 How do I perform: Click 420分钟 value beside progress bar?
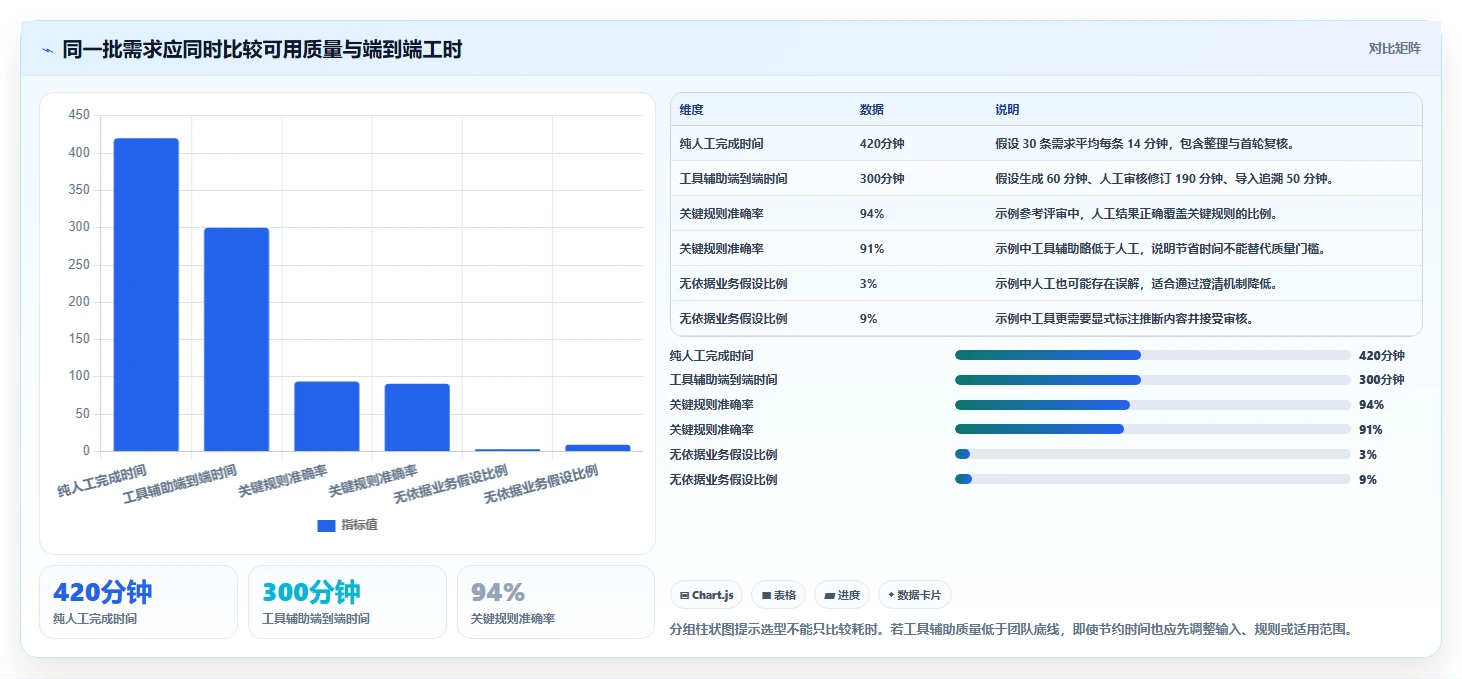(1381, 356)
